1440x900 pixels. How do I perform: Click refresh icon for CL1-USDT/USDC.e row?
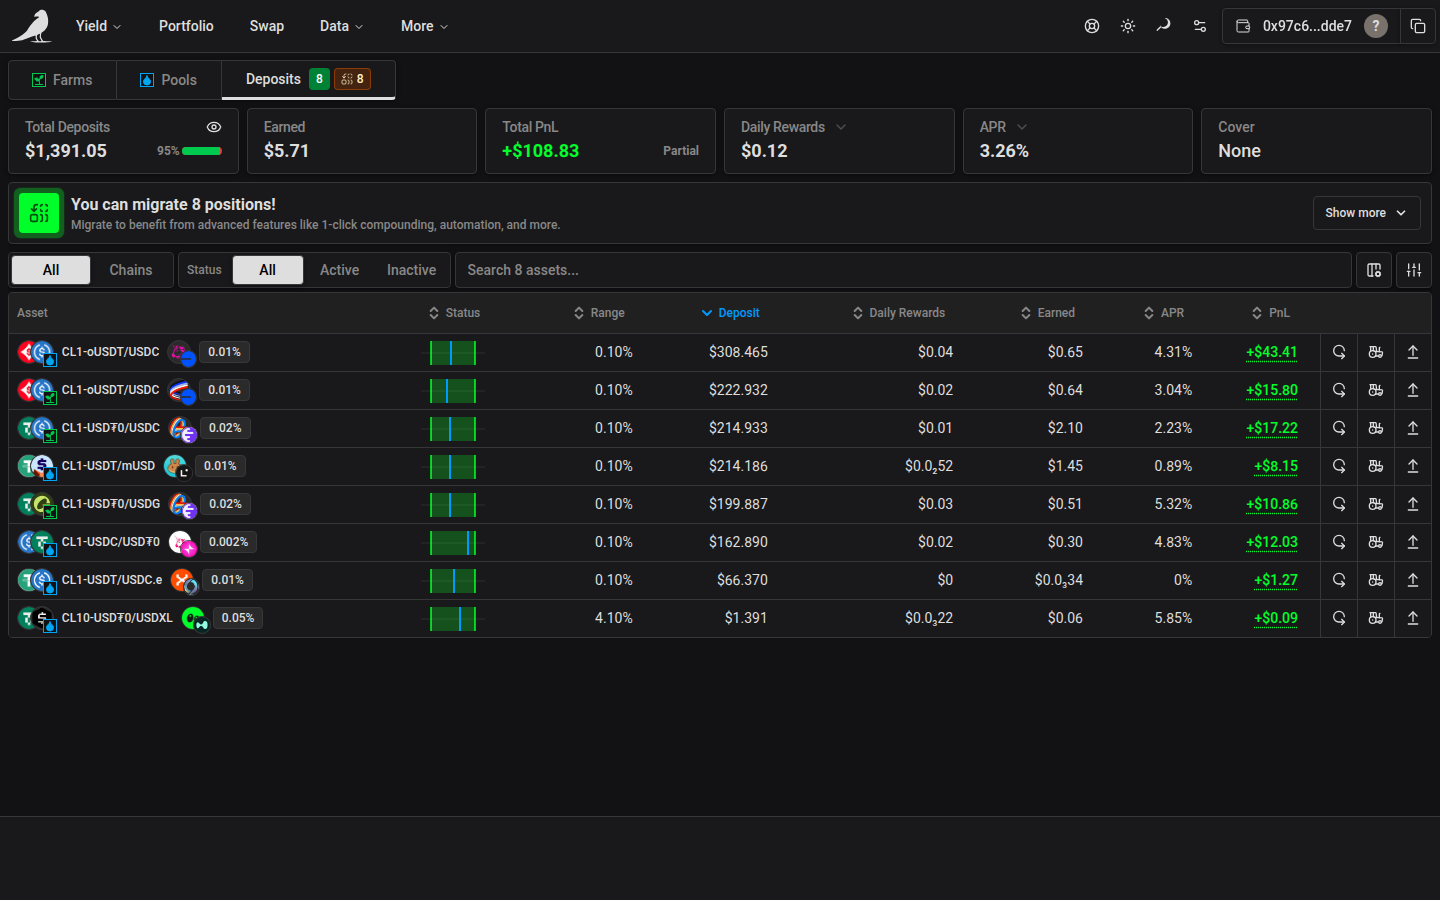1339,580
